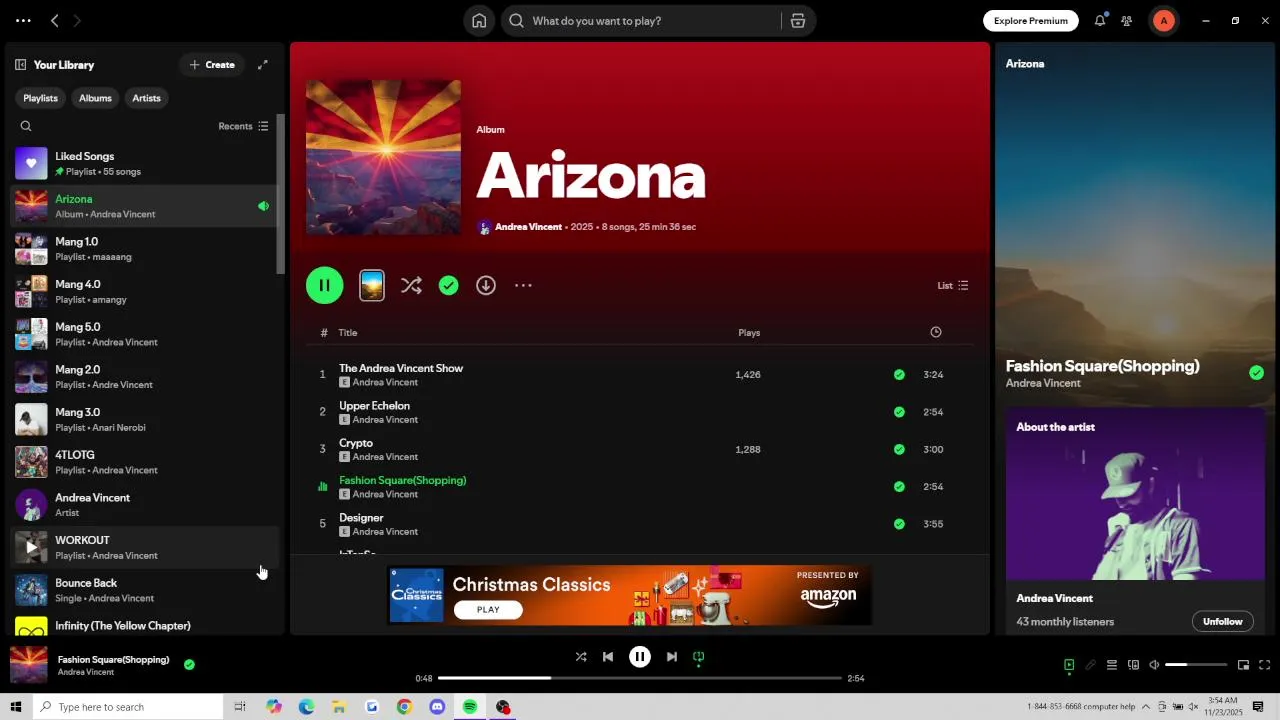Image resolution: width=1280 pixels, height=720 pixels.
Task: Search in Your Library
Action: pos(26,126)
